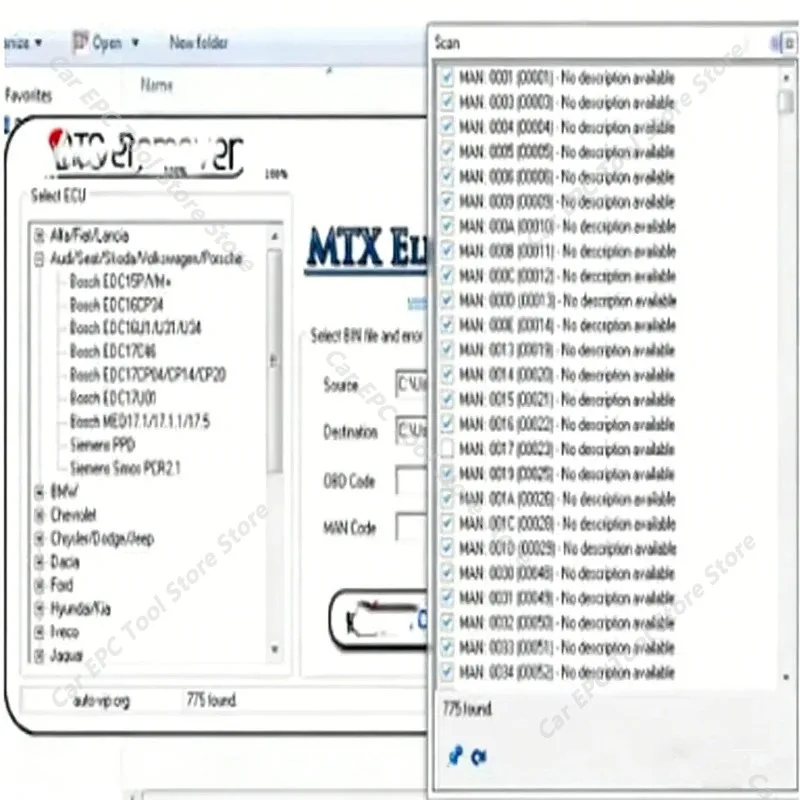Image resolution: width=800 pixels, height=800 pixels.
Task: Click row text 'MAN: 0016 (00022)'
Action: (x=507, y=424)
